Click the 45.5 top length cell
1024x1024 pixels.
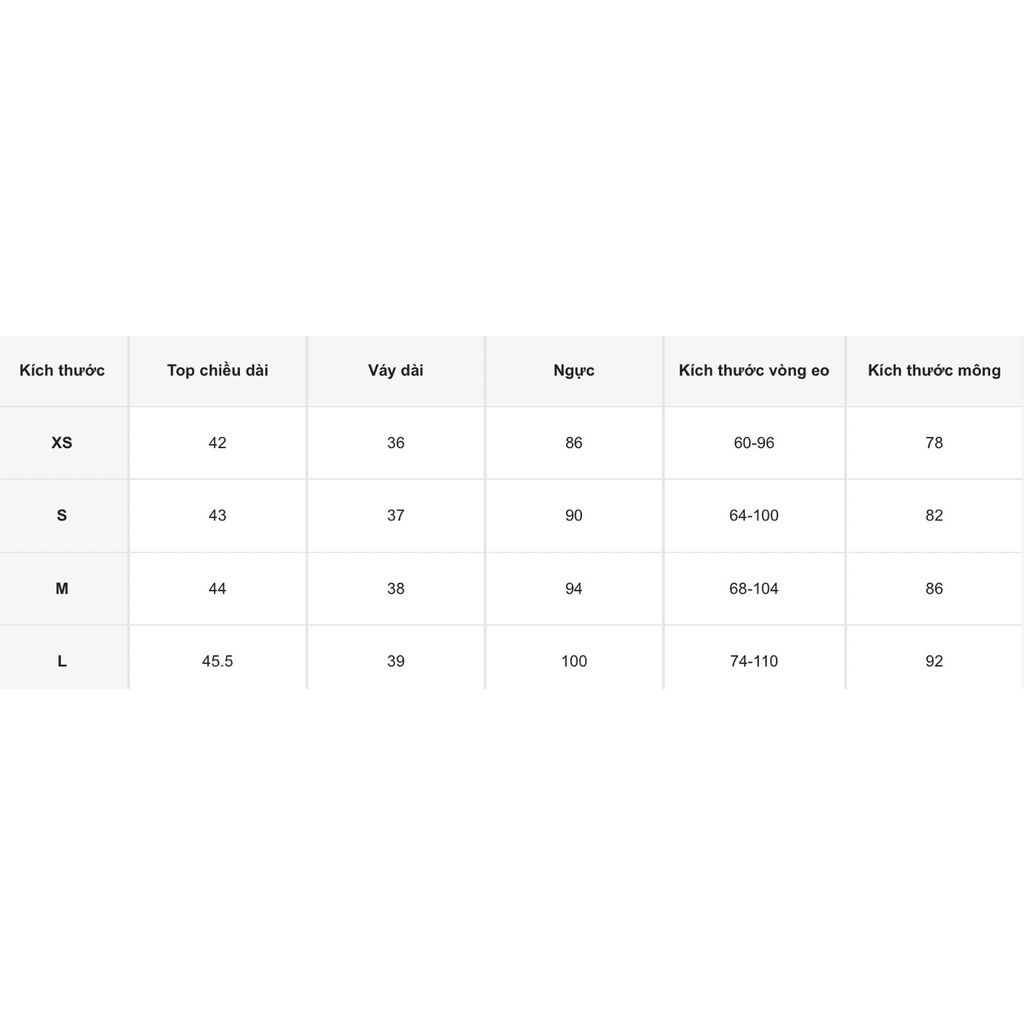[x=217, y=661]
